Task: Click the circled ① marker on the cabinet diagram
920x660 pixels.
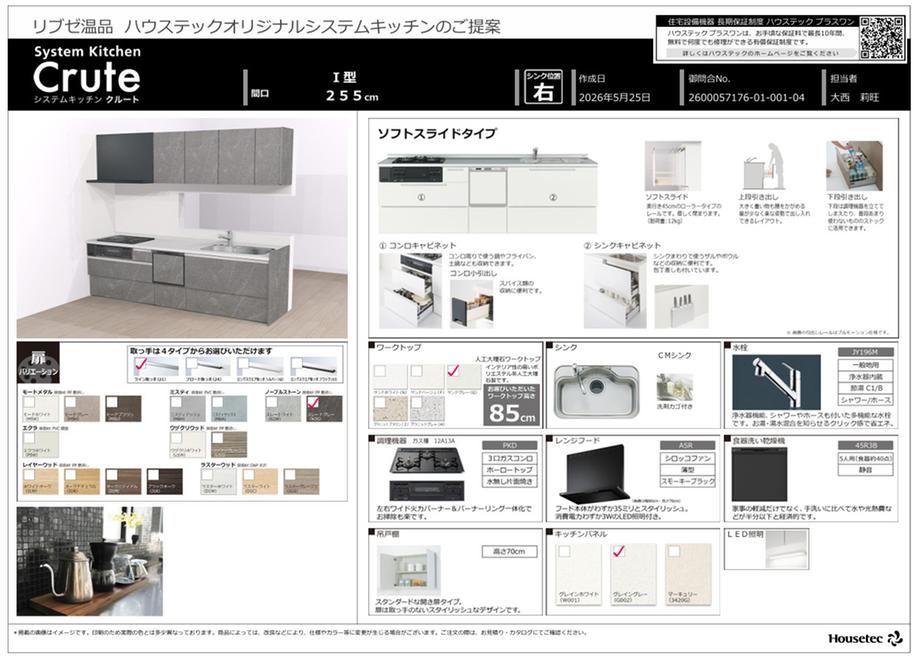Action: [x=421, y=197]
